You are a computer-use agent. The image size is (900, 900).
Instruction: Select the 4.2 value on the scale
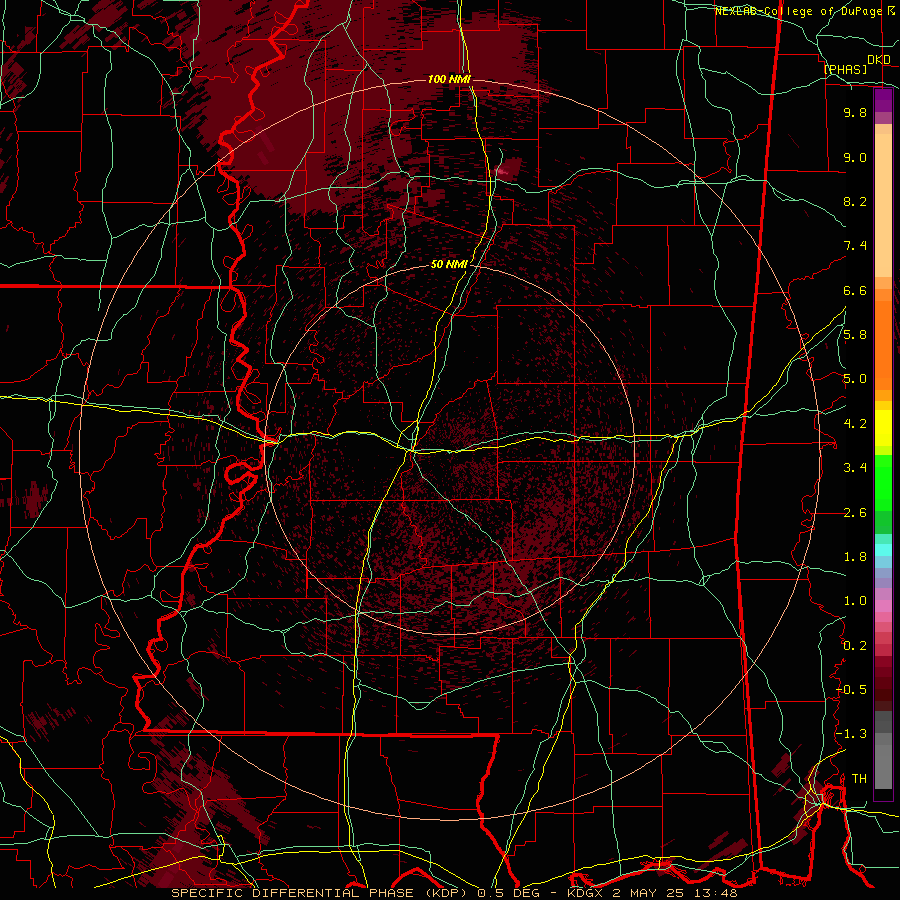855,424
